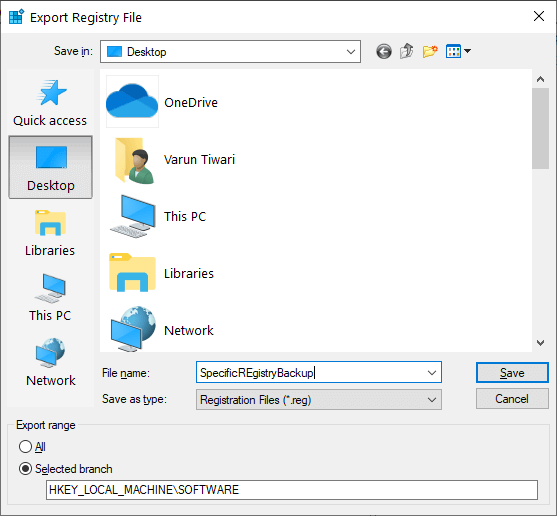Screen dimensions: 557x516
Task: Choose the Selected branch radio button
Action: pos(65,469)
